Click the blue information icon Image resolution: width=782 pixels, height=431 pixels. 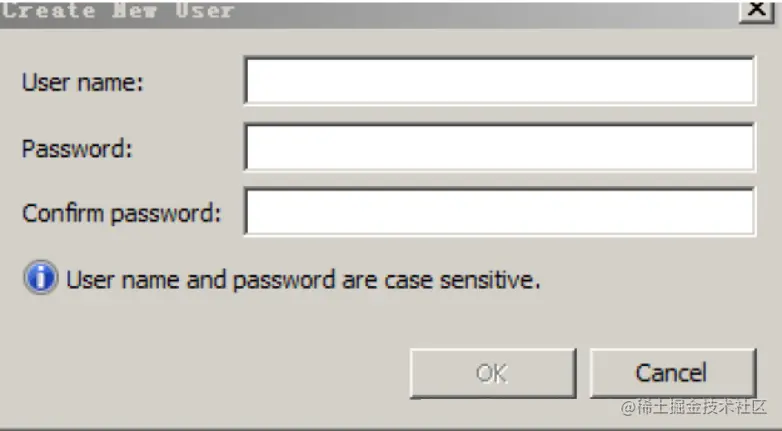tap(41, 277)
